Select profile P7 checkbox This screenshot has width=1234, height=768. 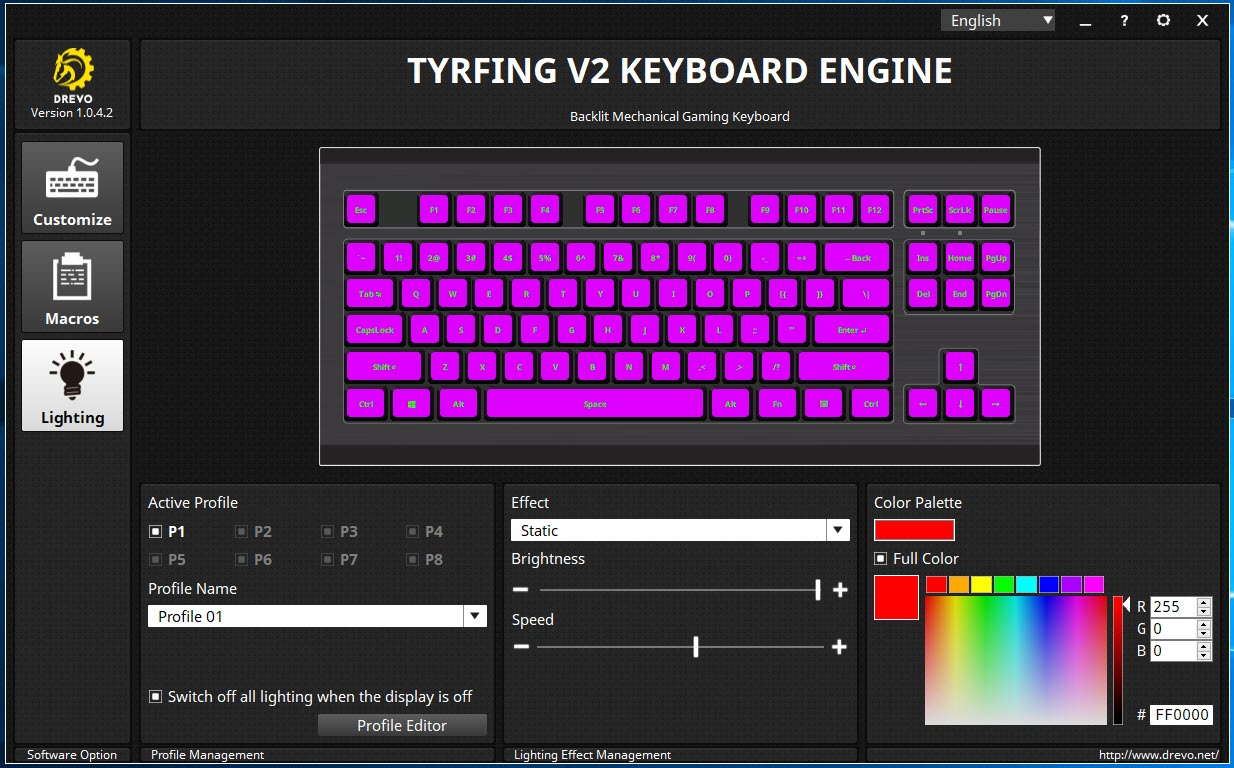327,559
